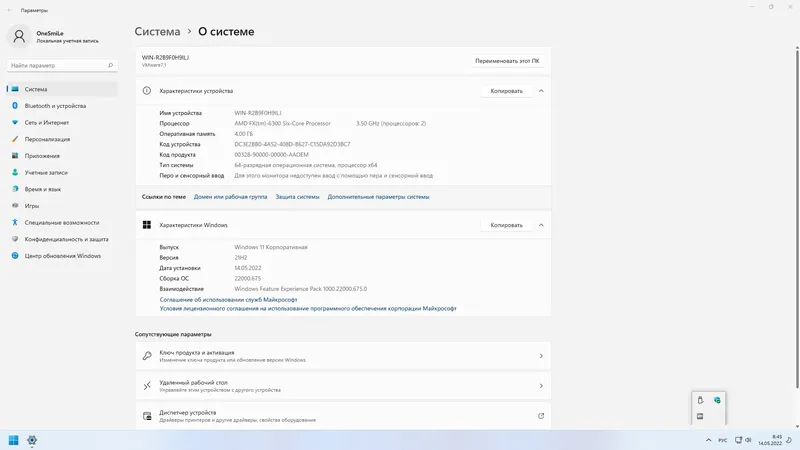Open Ключ продукта и активация chevron
The width and height of the screenshot is (800, 450).
pyautogui.click(x=541, y=356)
